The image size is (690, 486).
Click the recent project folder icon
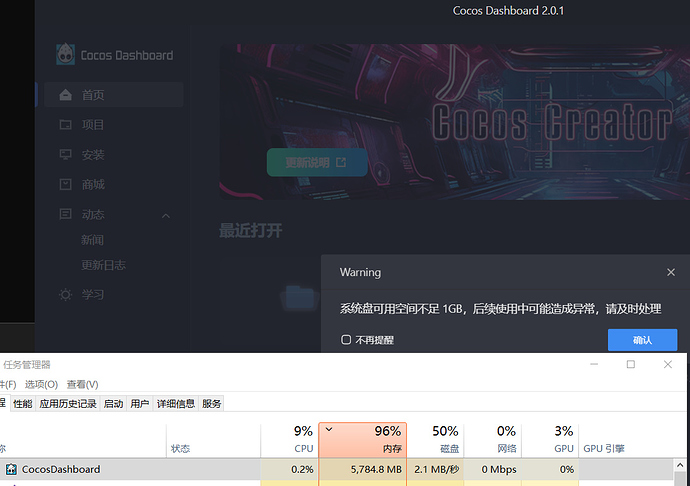[x=300, y=297]
